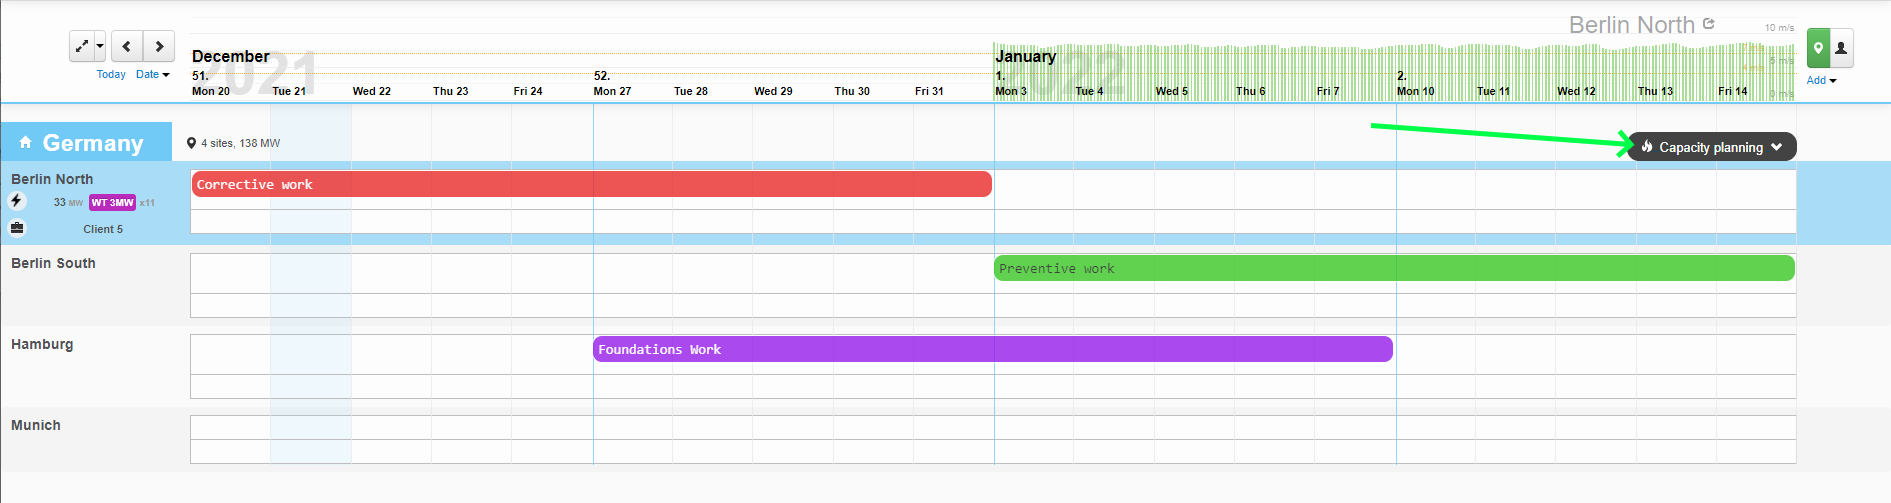This screenshot has height=503, width=1891.
Task: Select the purple Foundations Work task bar
Action: click(x=992, y=349)
